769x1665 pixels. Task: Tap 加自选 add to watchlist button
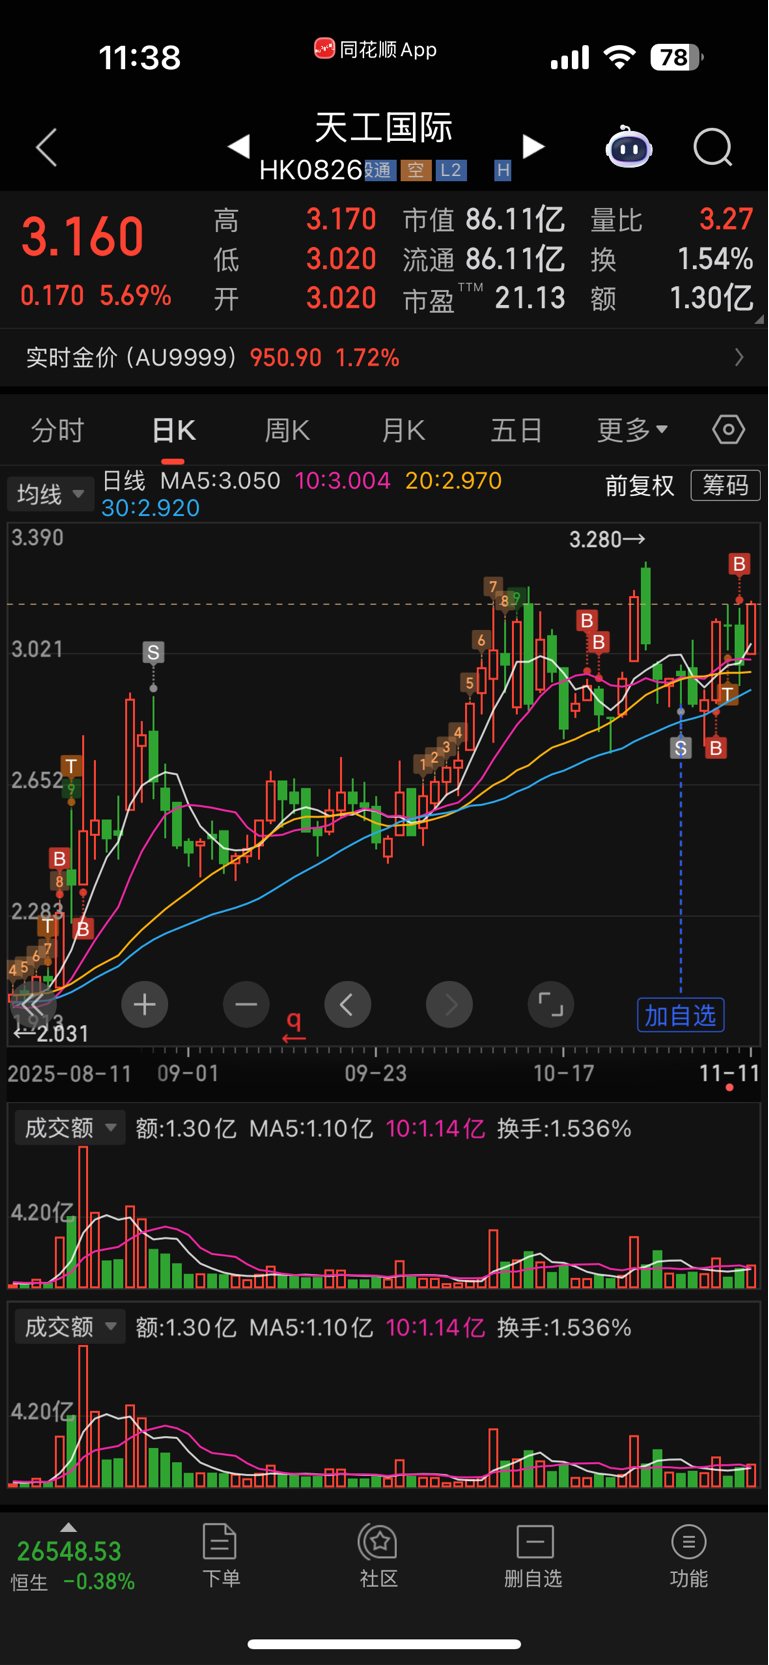tap(681, 1016)
